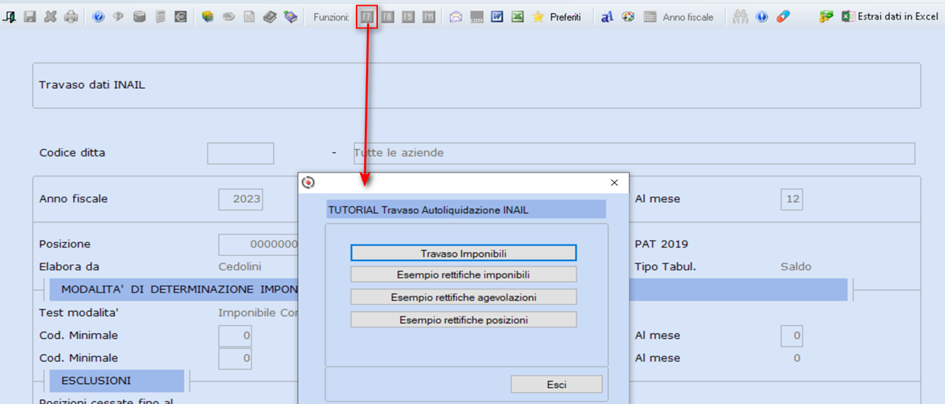Click the Anno fiscale 2023 field
This screenshot has height=404, width=945.
point(240,199)
